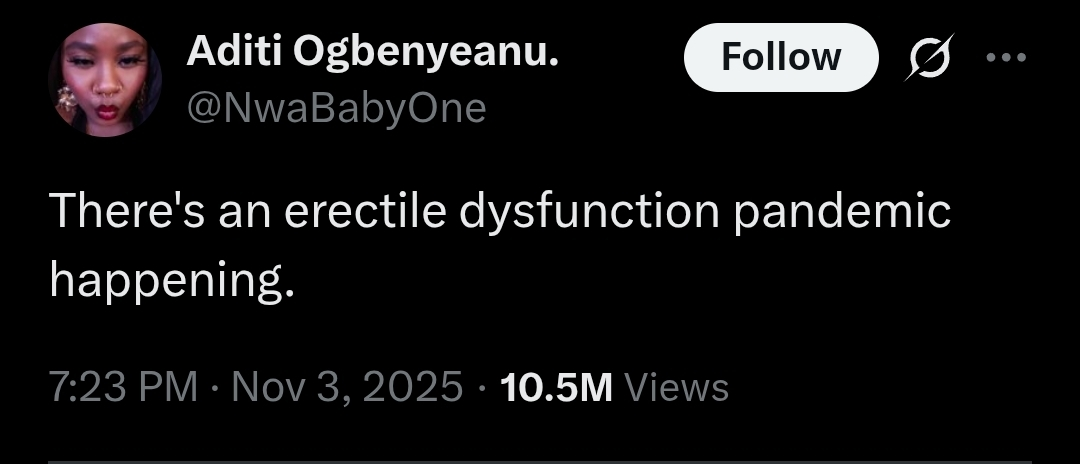Click the 7:23 PM timestamp

[123, 386]
